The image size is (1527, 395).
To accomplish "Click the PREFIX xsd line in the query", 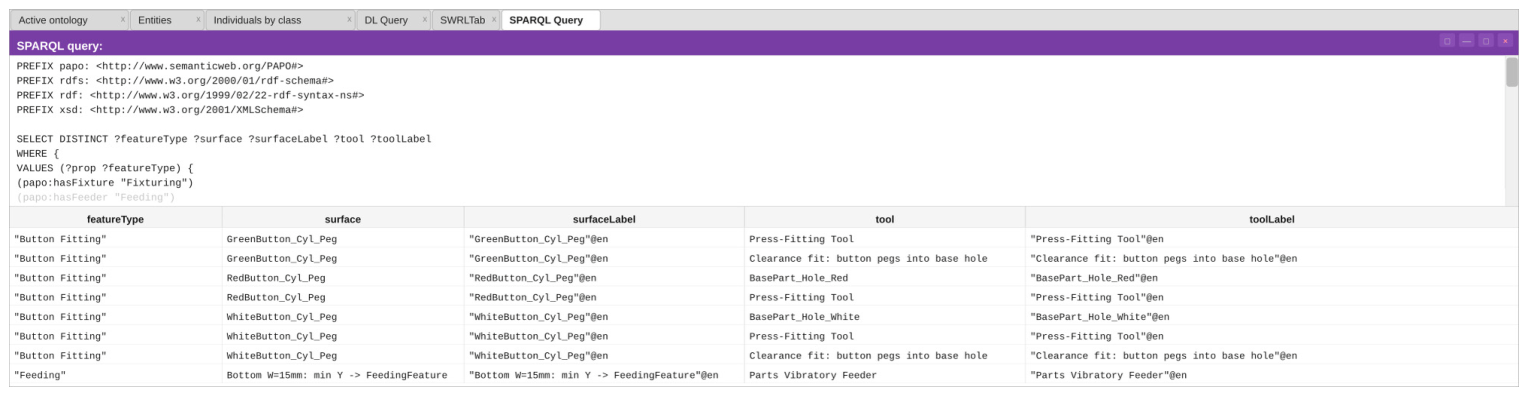I will pos(160,110).
